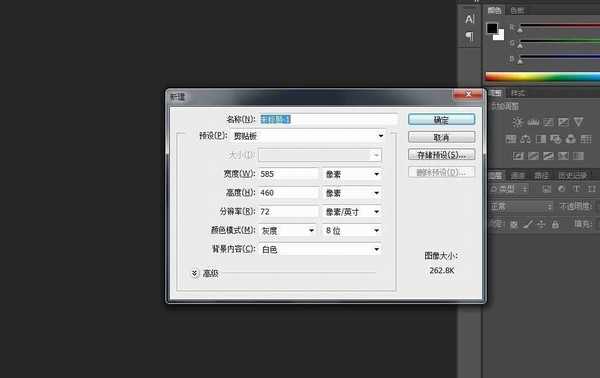Add a Photo Filter adjustment (camera icon)
This screenshot has width=600, height=378.
556,139
